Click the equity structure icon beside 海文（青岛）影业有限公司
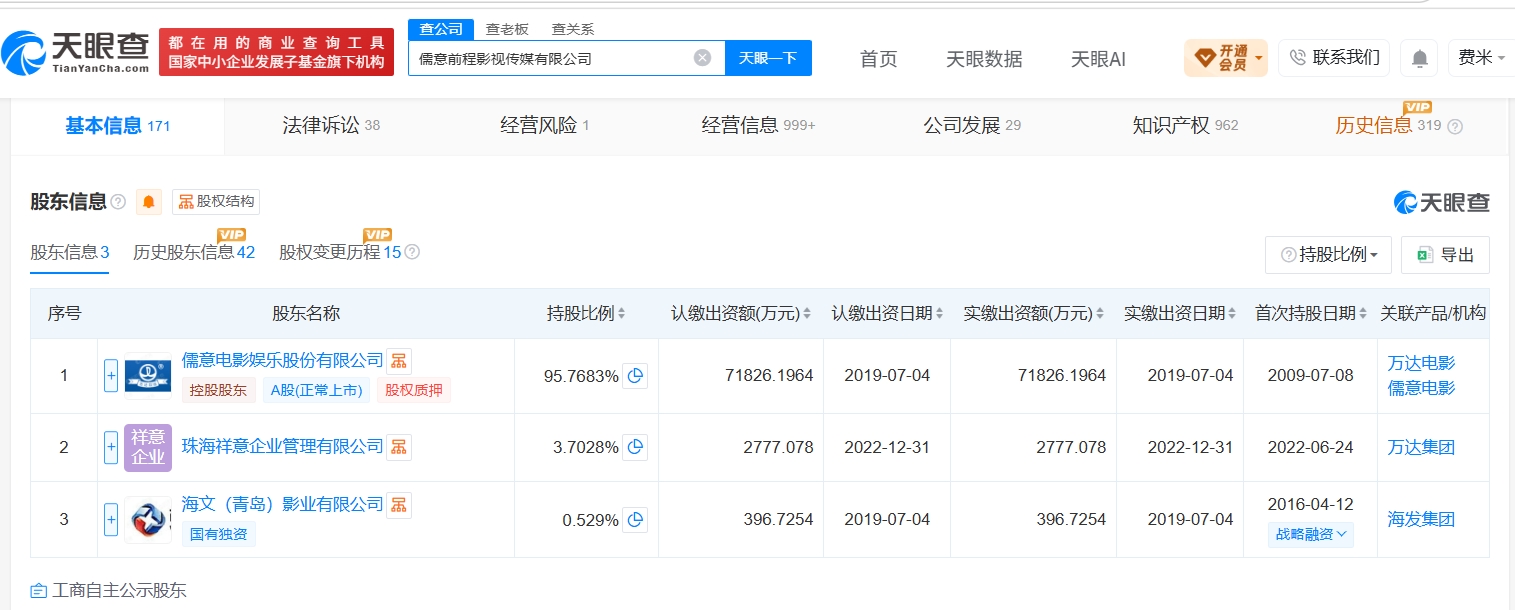Viewport: 1515px width, 610px height. (399, 505)
